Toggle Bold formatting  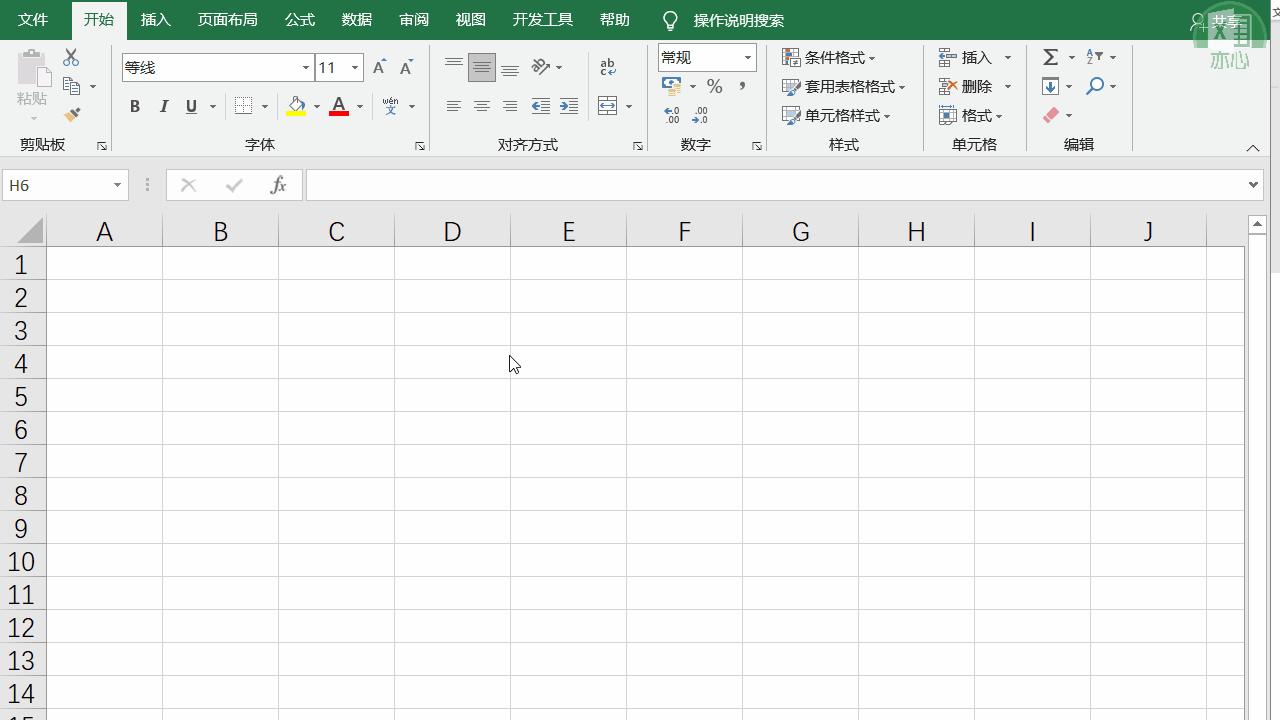(135, 106)
